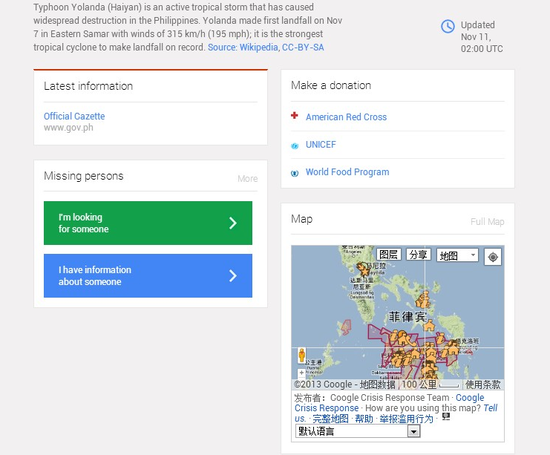Click More in Missing persons section
Viewport: 550px width, 455px height.
click(248, 179)
